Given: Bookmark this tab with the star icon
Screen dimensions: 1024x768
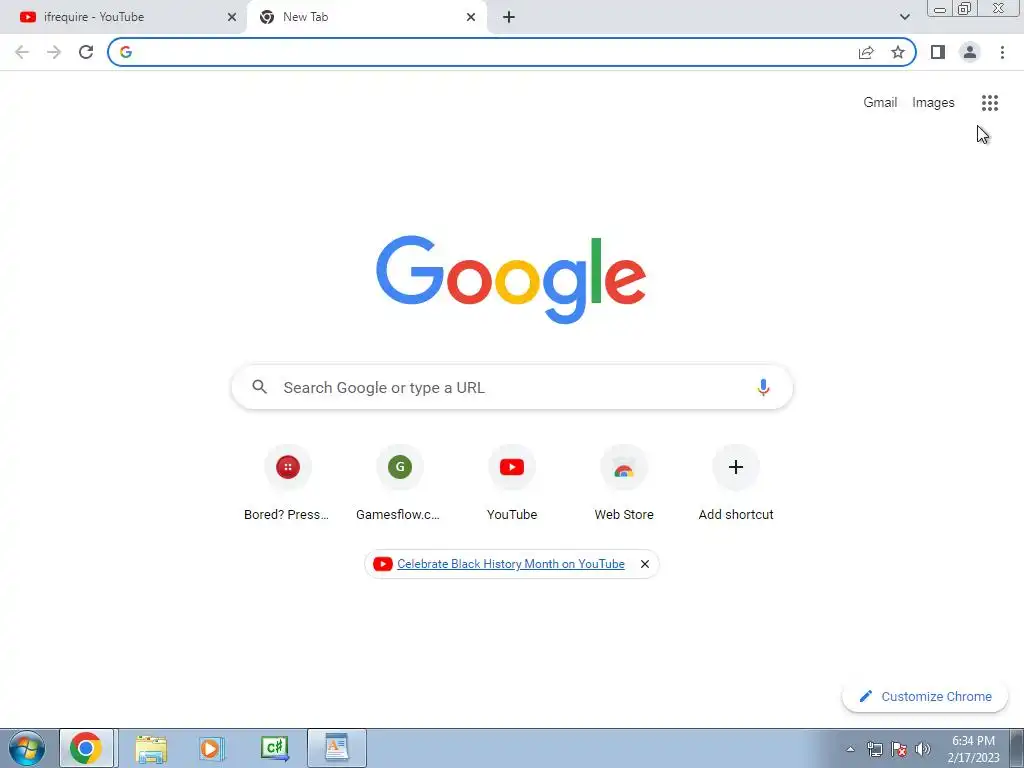Looking at the screenshot, I should pos(898,52).
